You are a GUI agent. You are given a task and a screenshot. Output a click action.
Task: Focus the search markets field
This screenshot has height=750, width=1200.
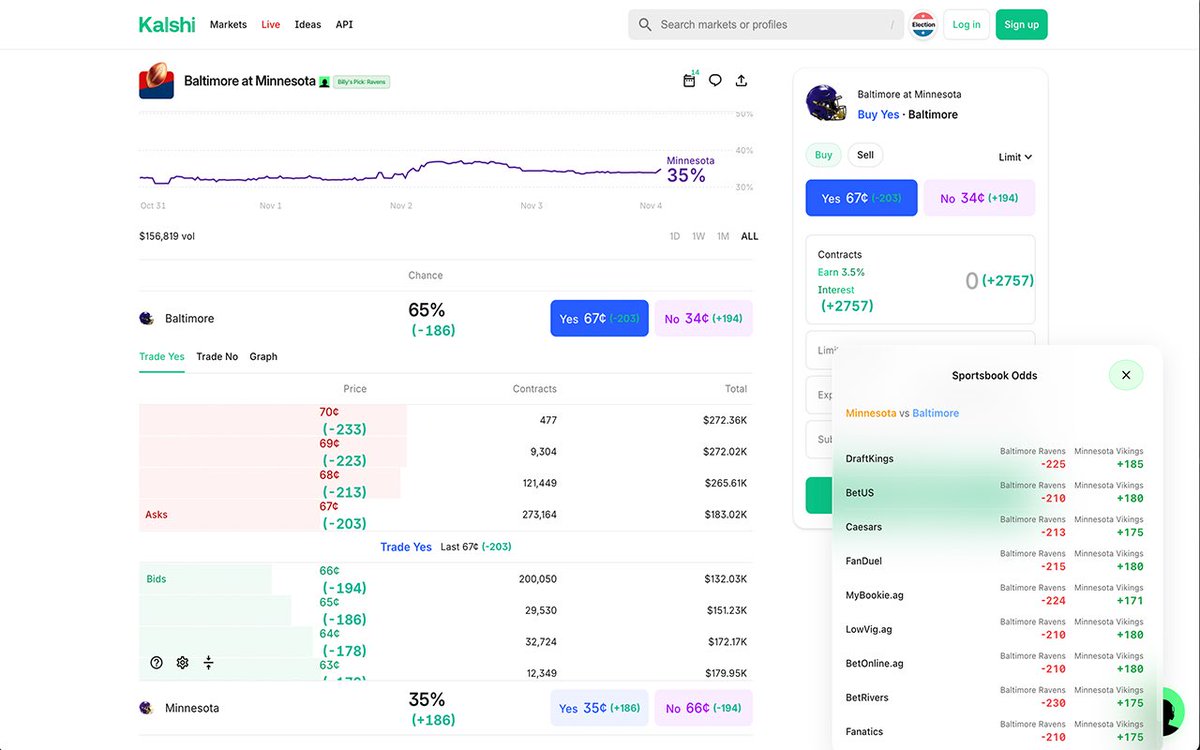pyautogui.click(x=766, y=24)
